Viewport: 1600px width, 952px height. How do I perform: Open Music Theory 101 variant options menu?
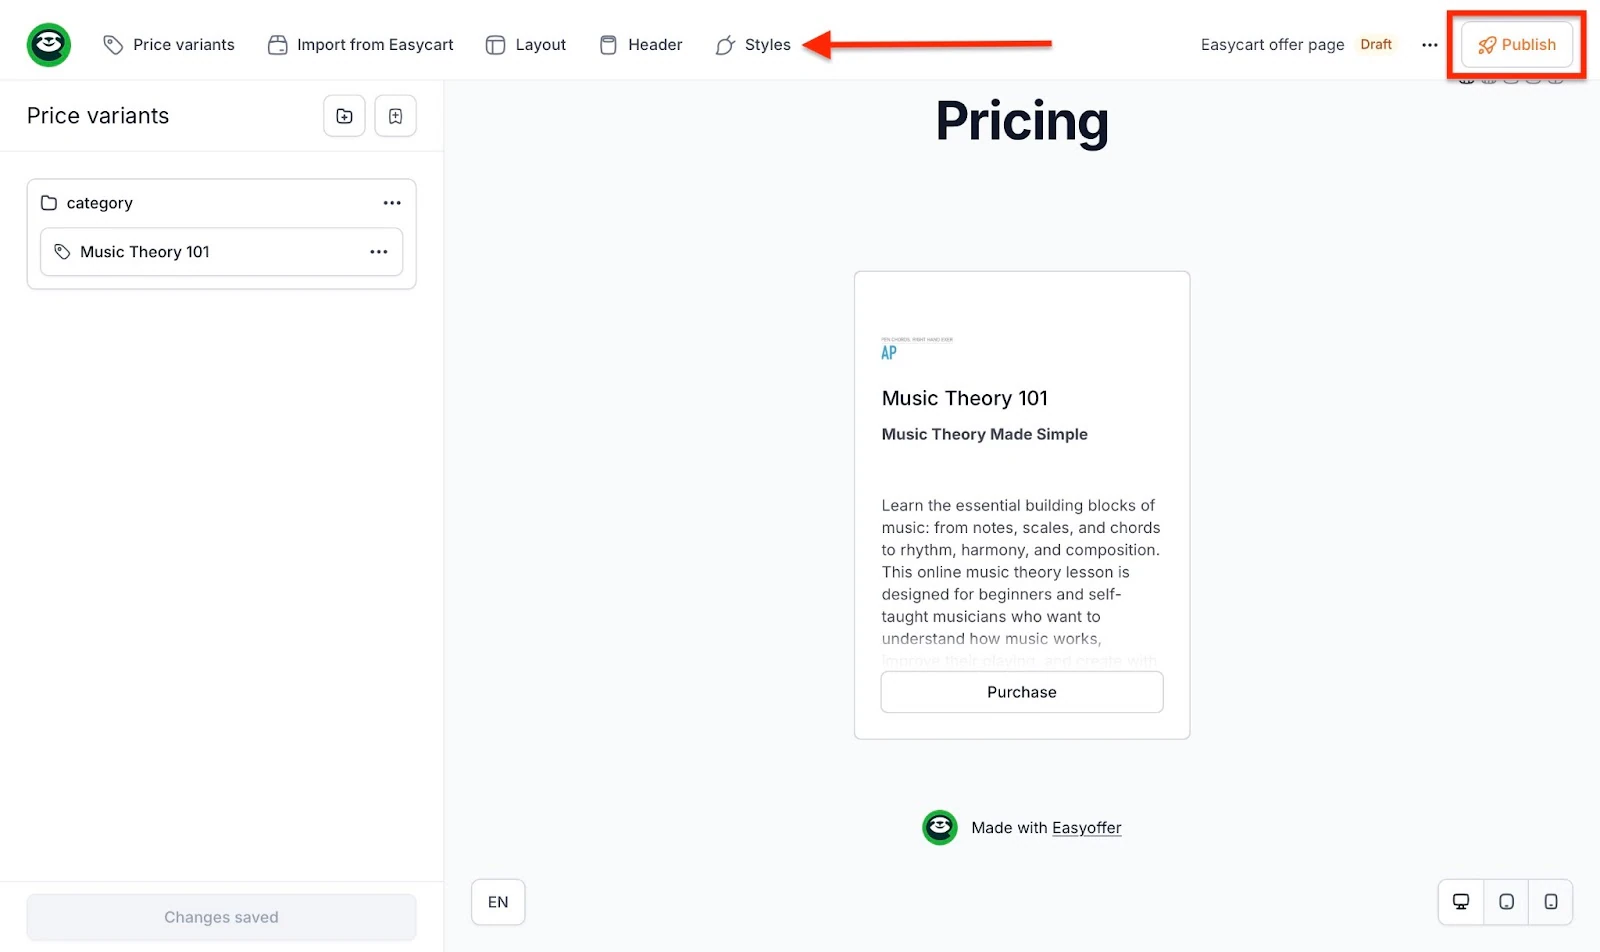click(x=379, y=252)
